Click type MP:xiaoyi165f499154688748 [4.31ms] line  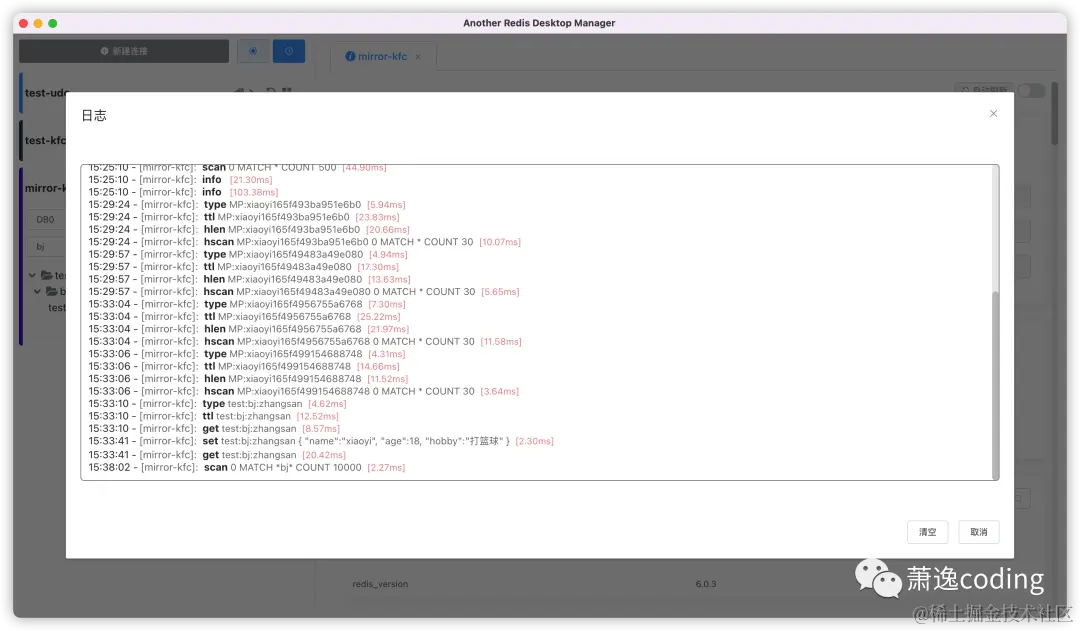point(247,355)
